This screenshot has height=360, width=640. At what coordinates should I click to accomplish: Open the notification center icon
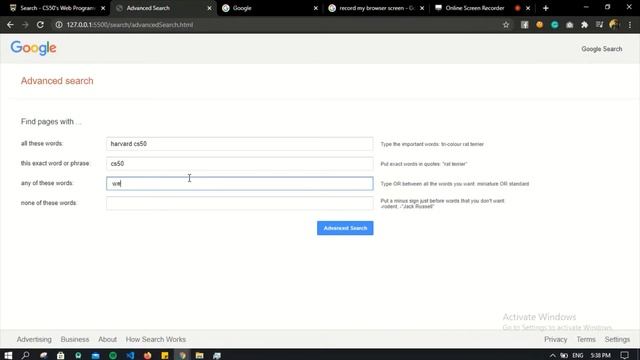(624, 356)
